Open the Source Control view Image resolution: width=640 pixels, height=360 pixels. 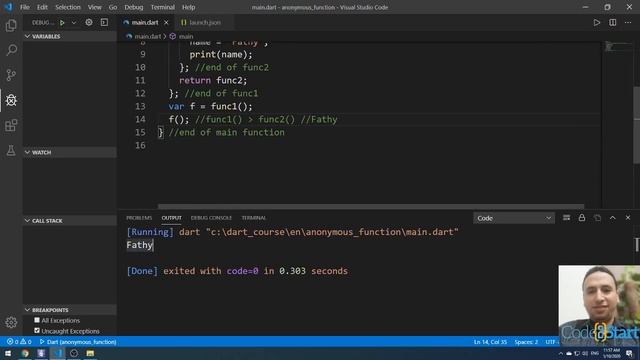11,75
